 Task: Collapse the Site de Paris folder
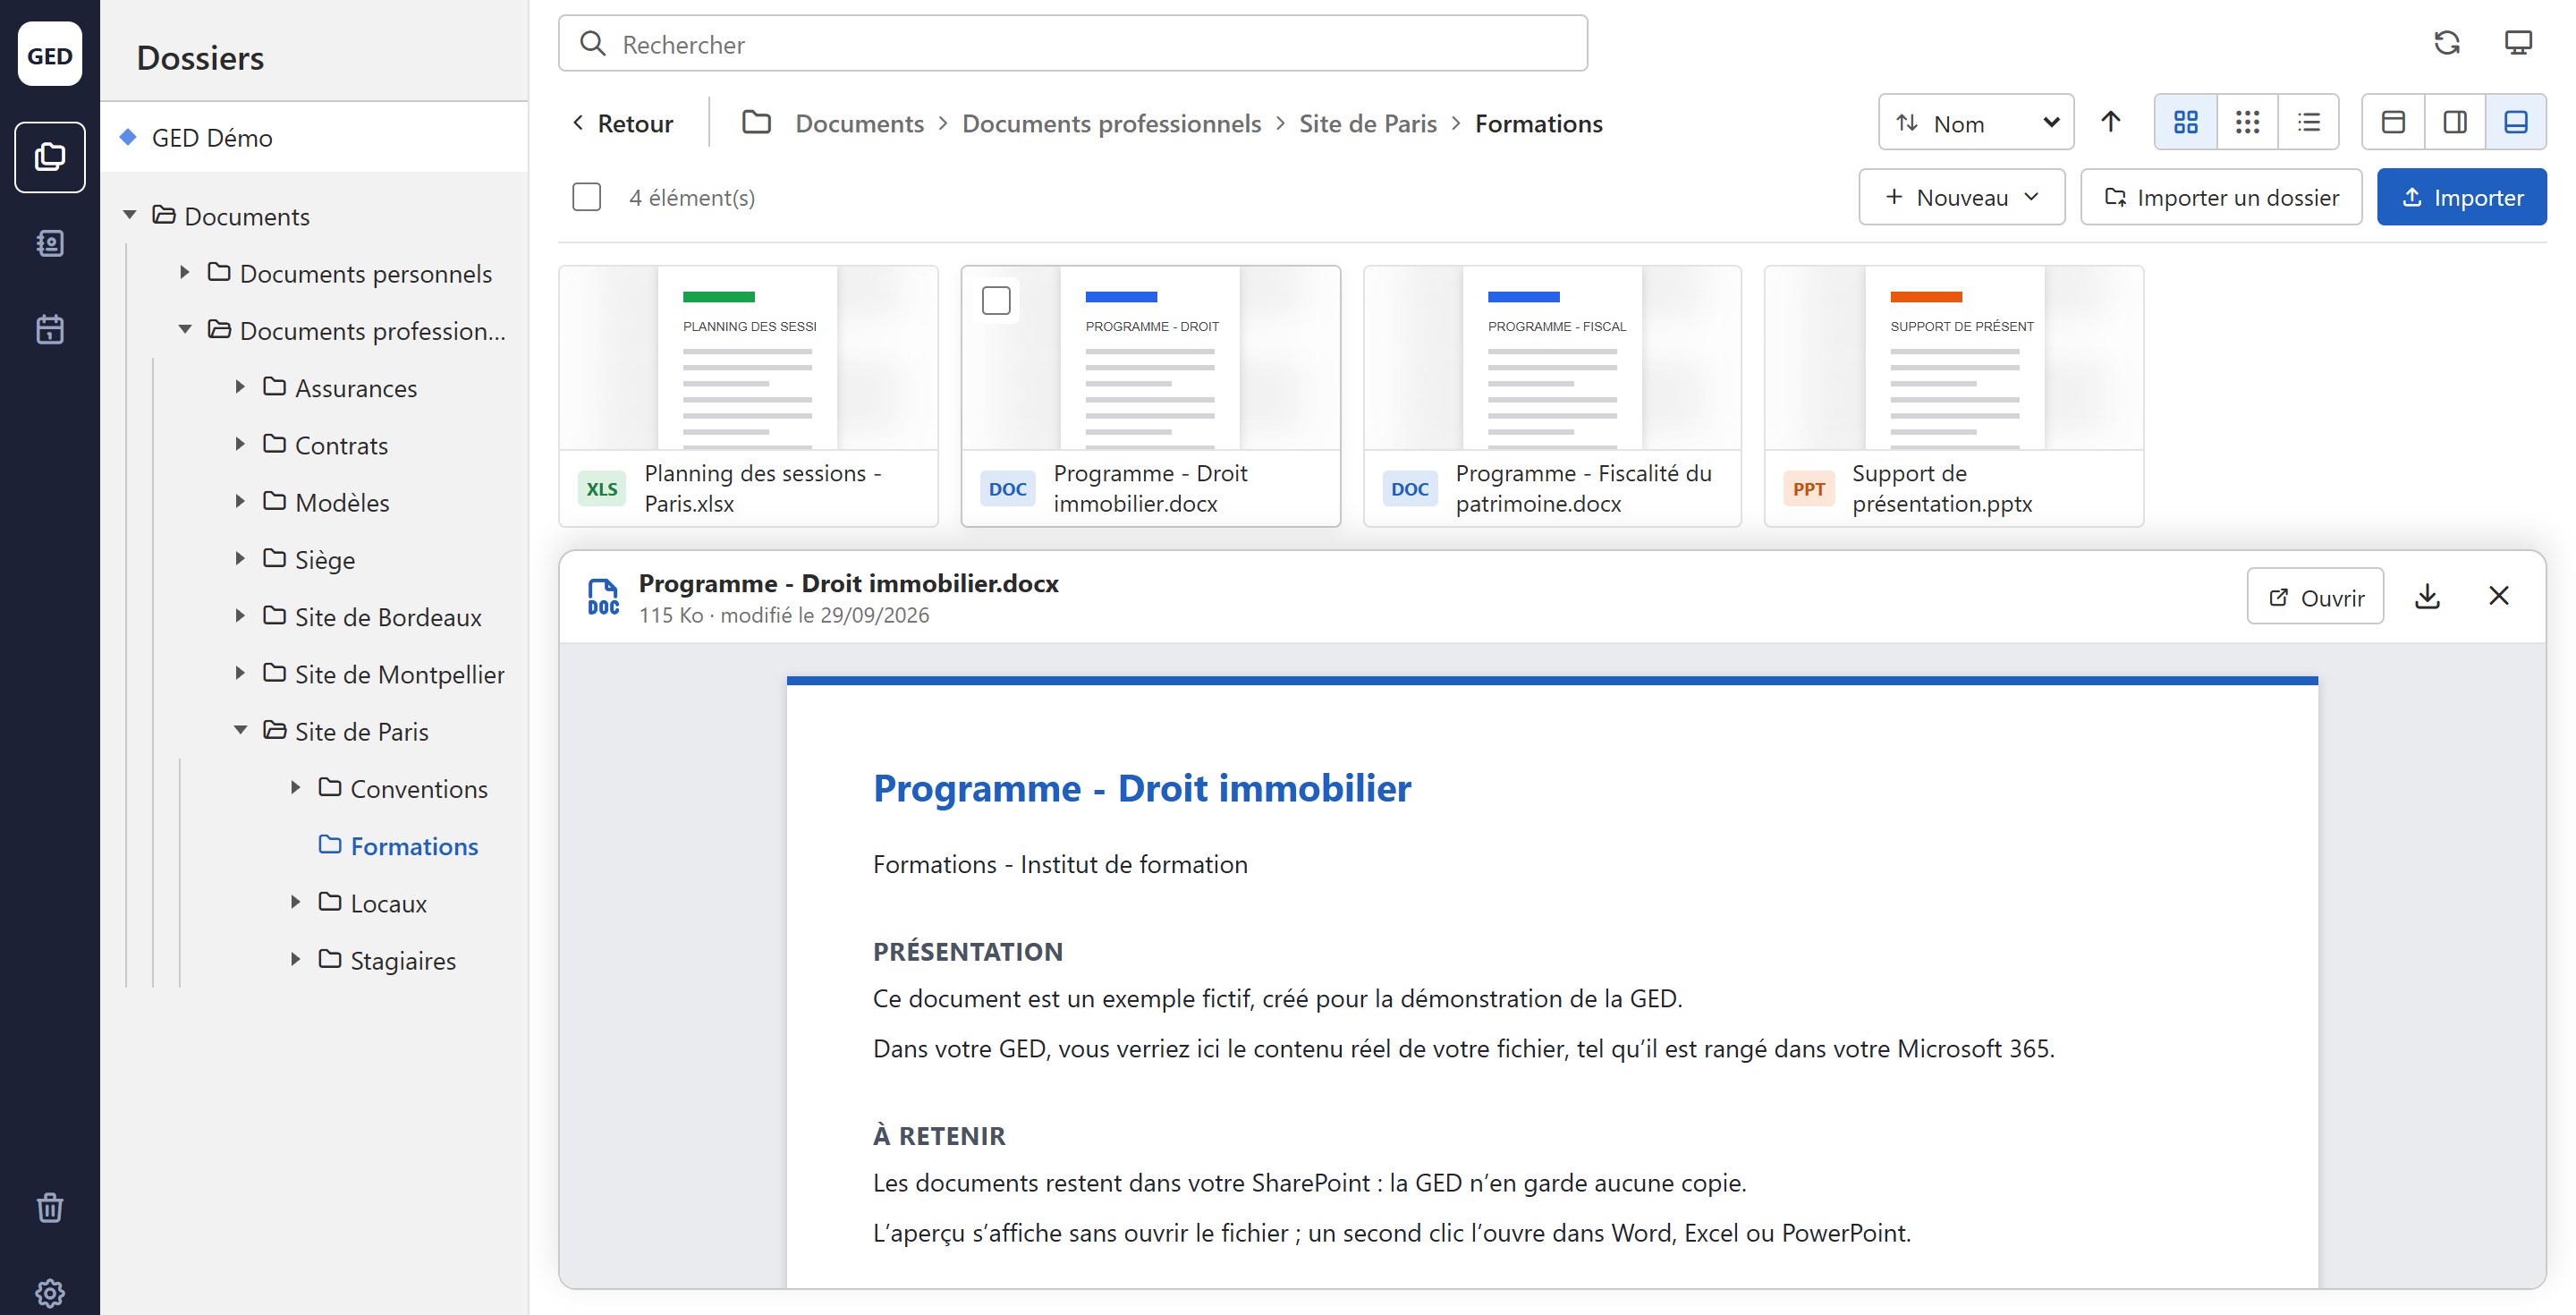pyautogui.click(x=240, y=730)
